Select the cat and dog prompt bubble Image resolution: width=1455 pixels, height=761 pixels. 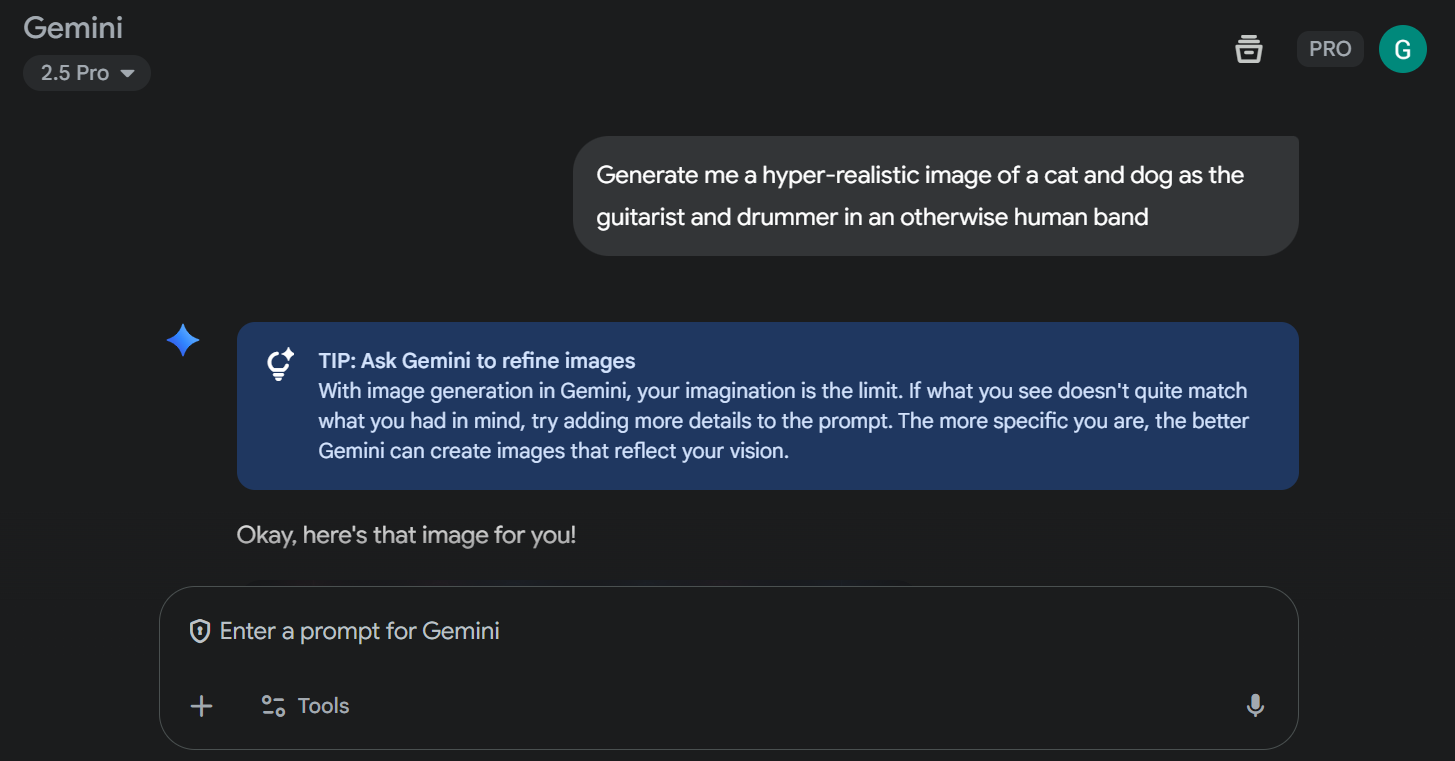coord(934,196)
